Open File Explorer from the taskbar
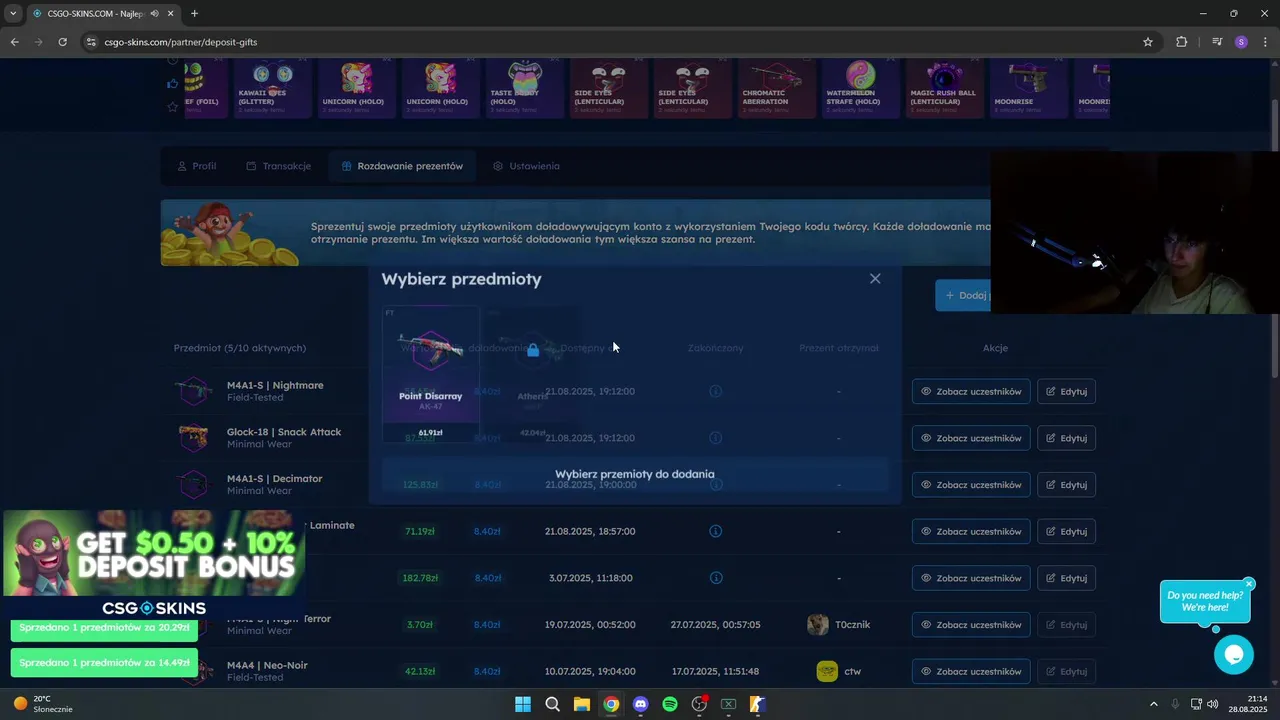 [581, 704]
